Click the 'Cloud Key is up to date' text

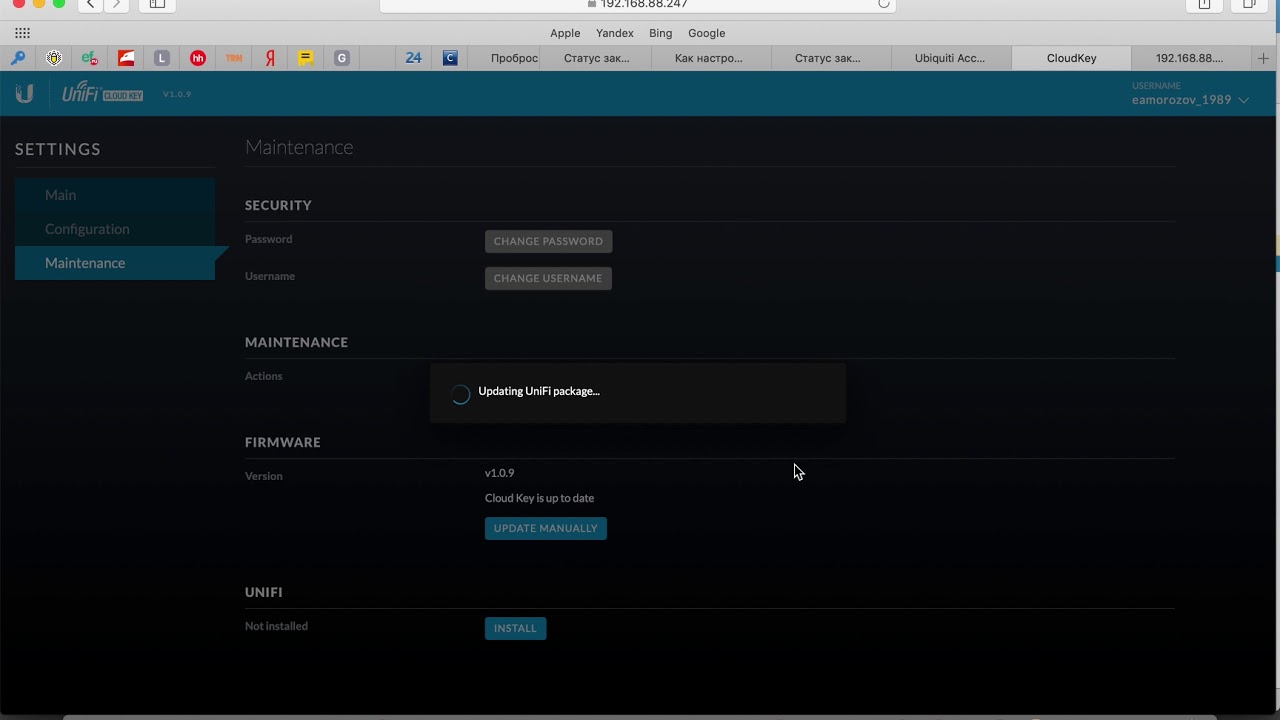(x=539, y=498)
